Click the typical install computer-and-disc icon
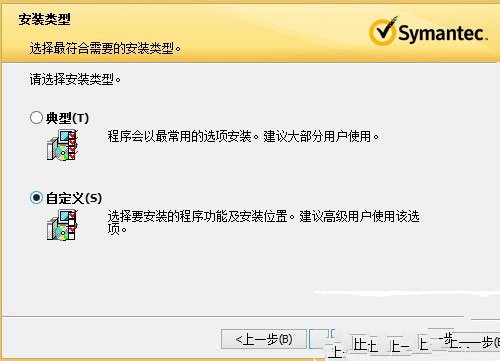The image size is (500, 361). click(x=62, y=145)
